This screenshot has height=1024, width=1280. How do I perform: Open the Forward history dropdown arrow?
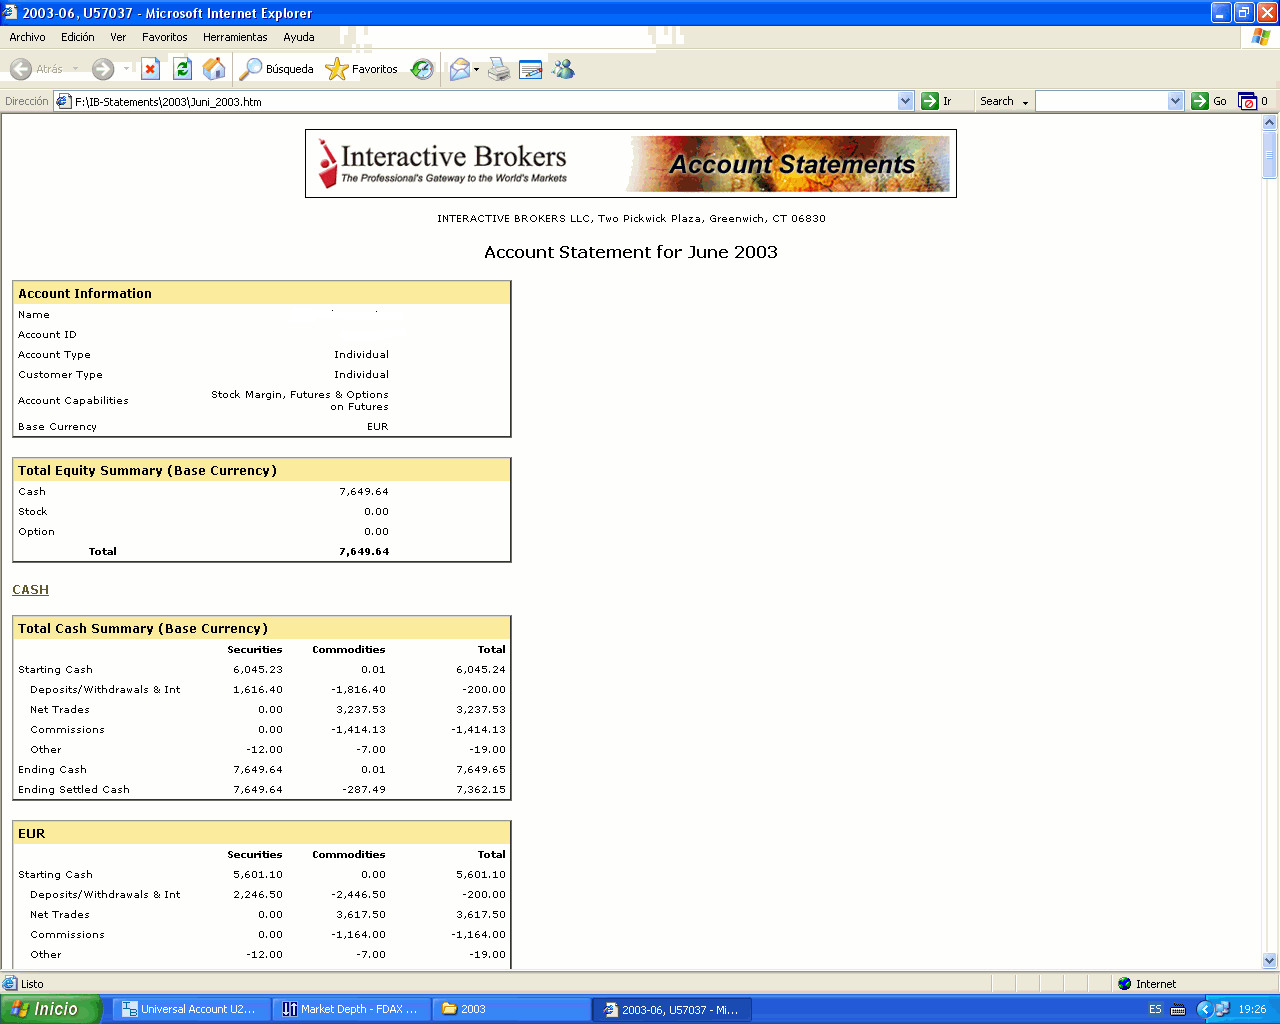[x=126, y=69]
